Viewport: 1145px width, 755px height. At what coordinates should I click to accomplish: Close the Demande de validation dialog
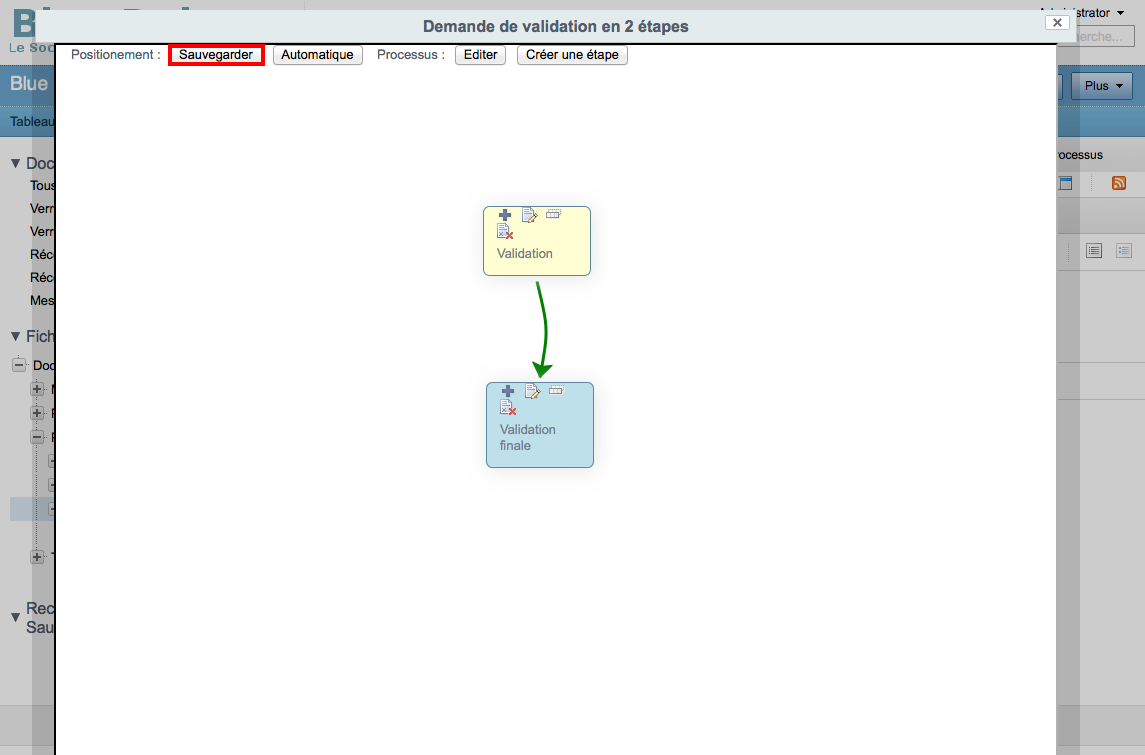click(1057, 23)
